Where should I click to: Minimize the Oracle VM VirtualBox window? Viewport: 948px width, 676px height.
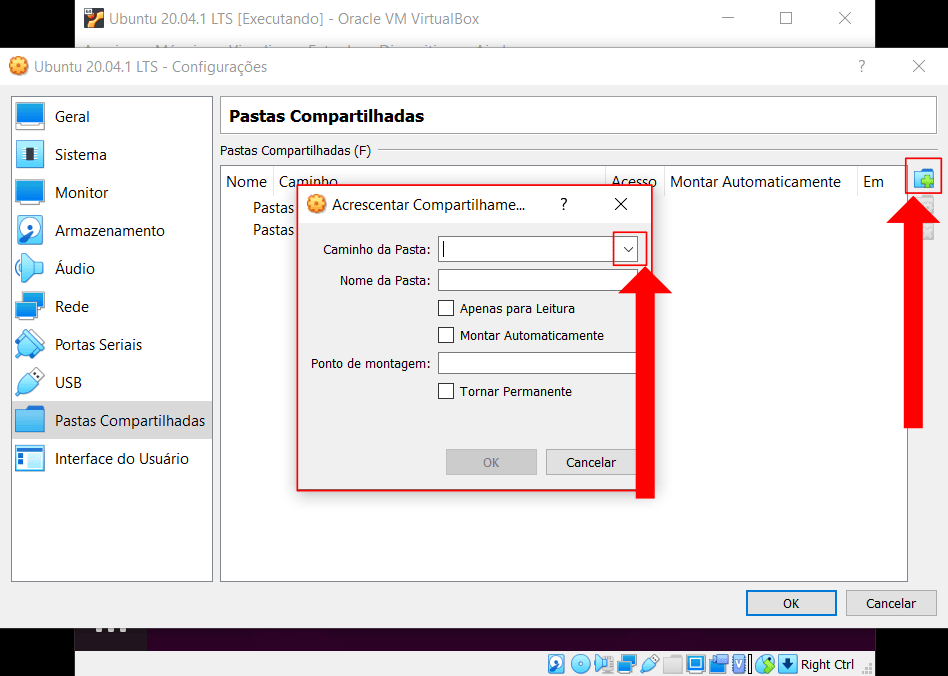click(x=728, y=18)
